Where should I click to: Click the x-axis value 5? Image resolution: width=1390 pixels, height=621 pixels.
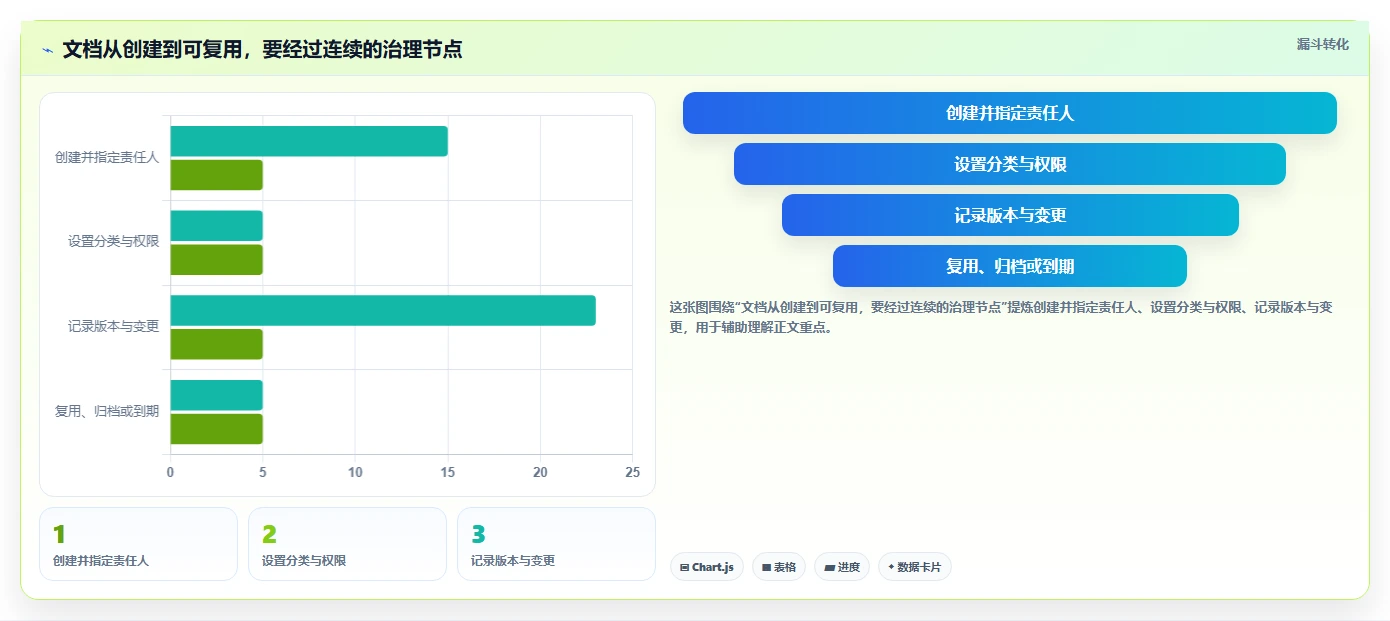(263, 472)
